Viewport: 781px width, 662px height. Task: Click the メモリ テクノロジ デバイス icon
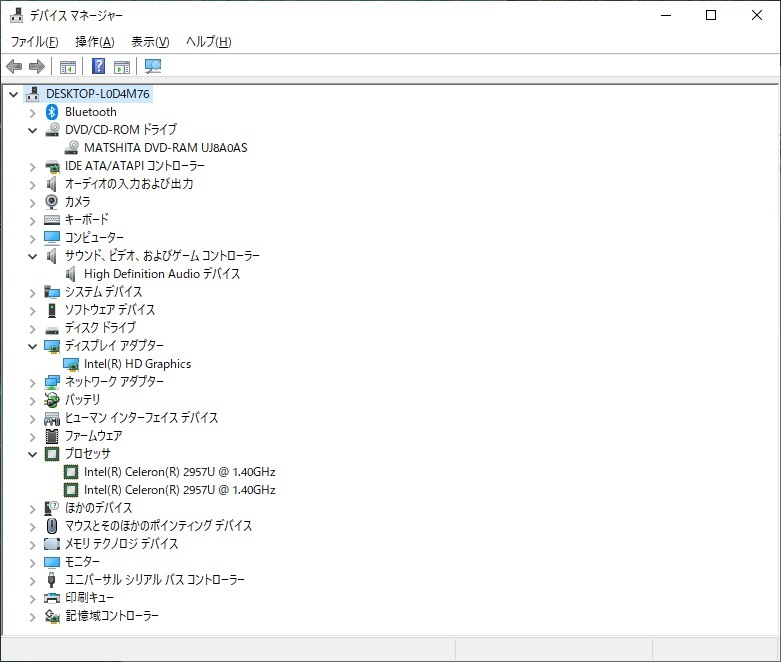point(52,543)
